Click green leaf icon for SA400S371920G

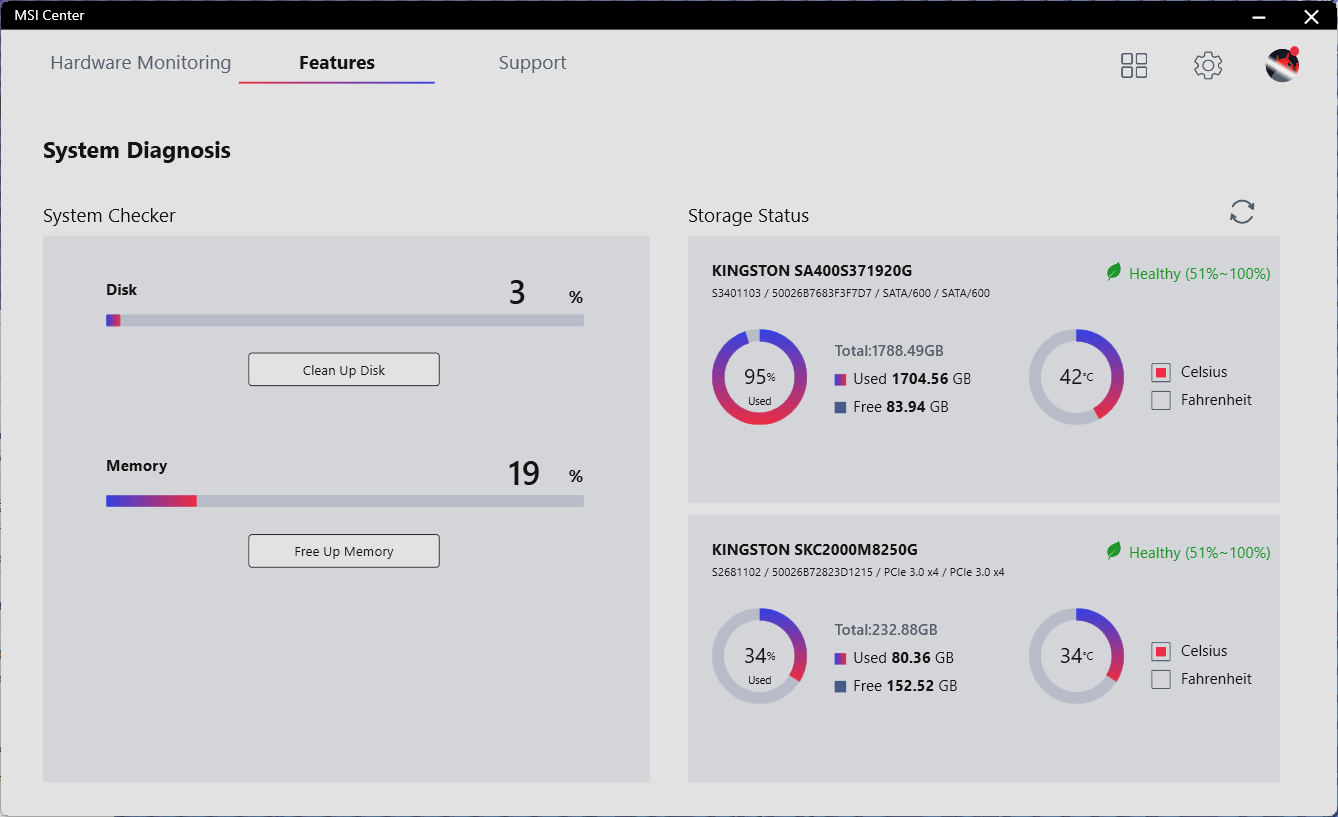click(x=1114, y=272)
